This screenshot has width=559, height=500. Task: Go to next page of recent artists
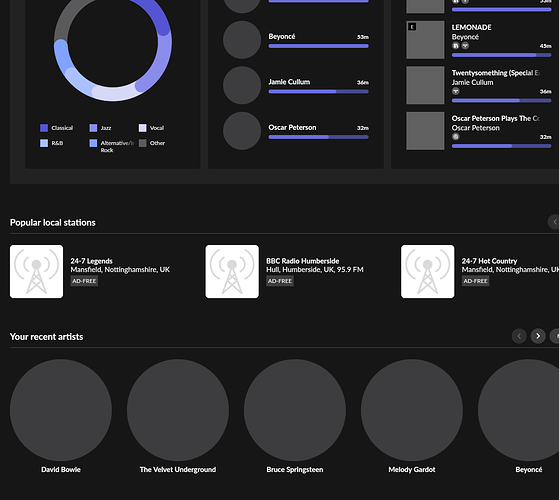point(538,336)
